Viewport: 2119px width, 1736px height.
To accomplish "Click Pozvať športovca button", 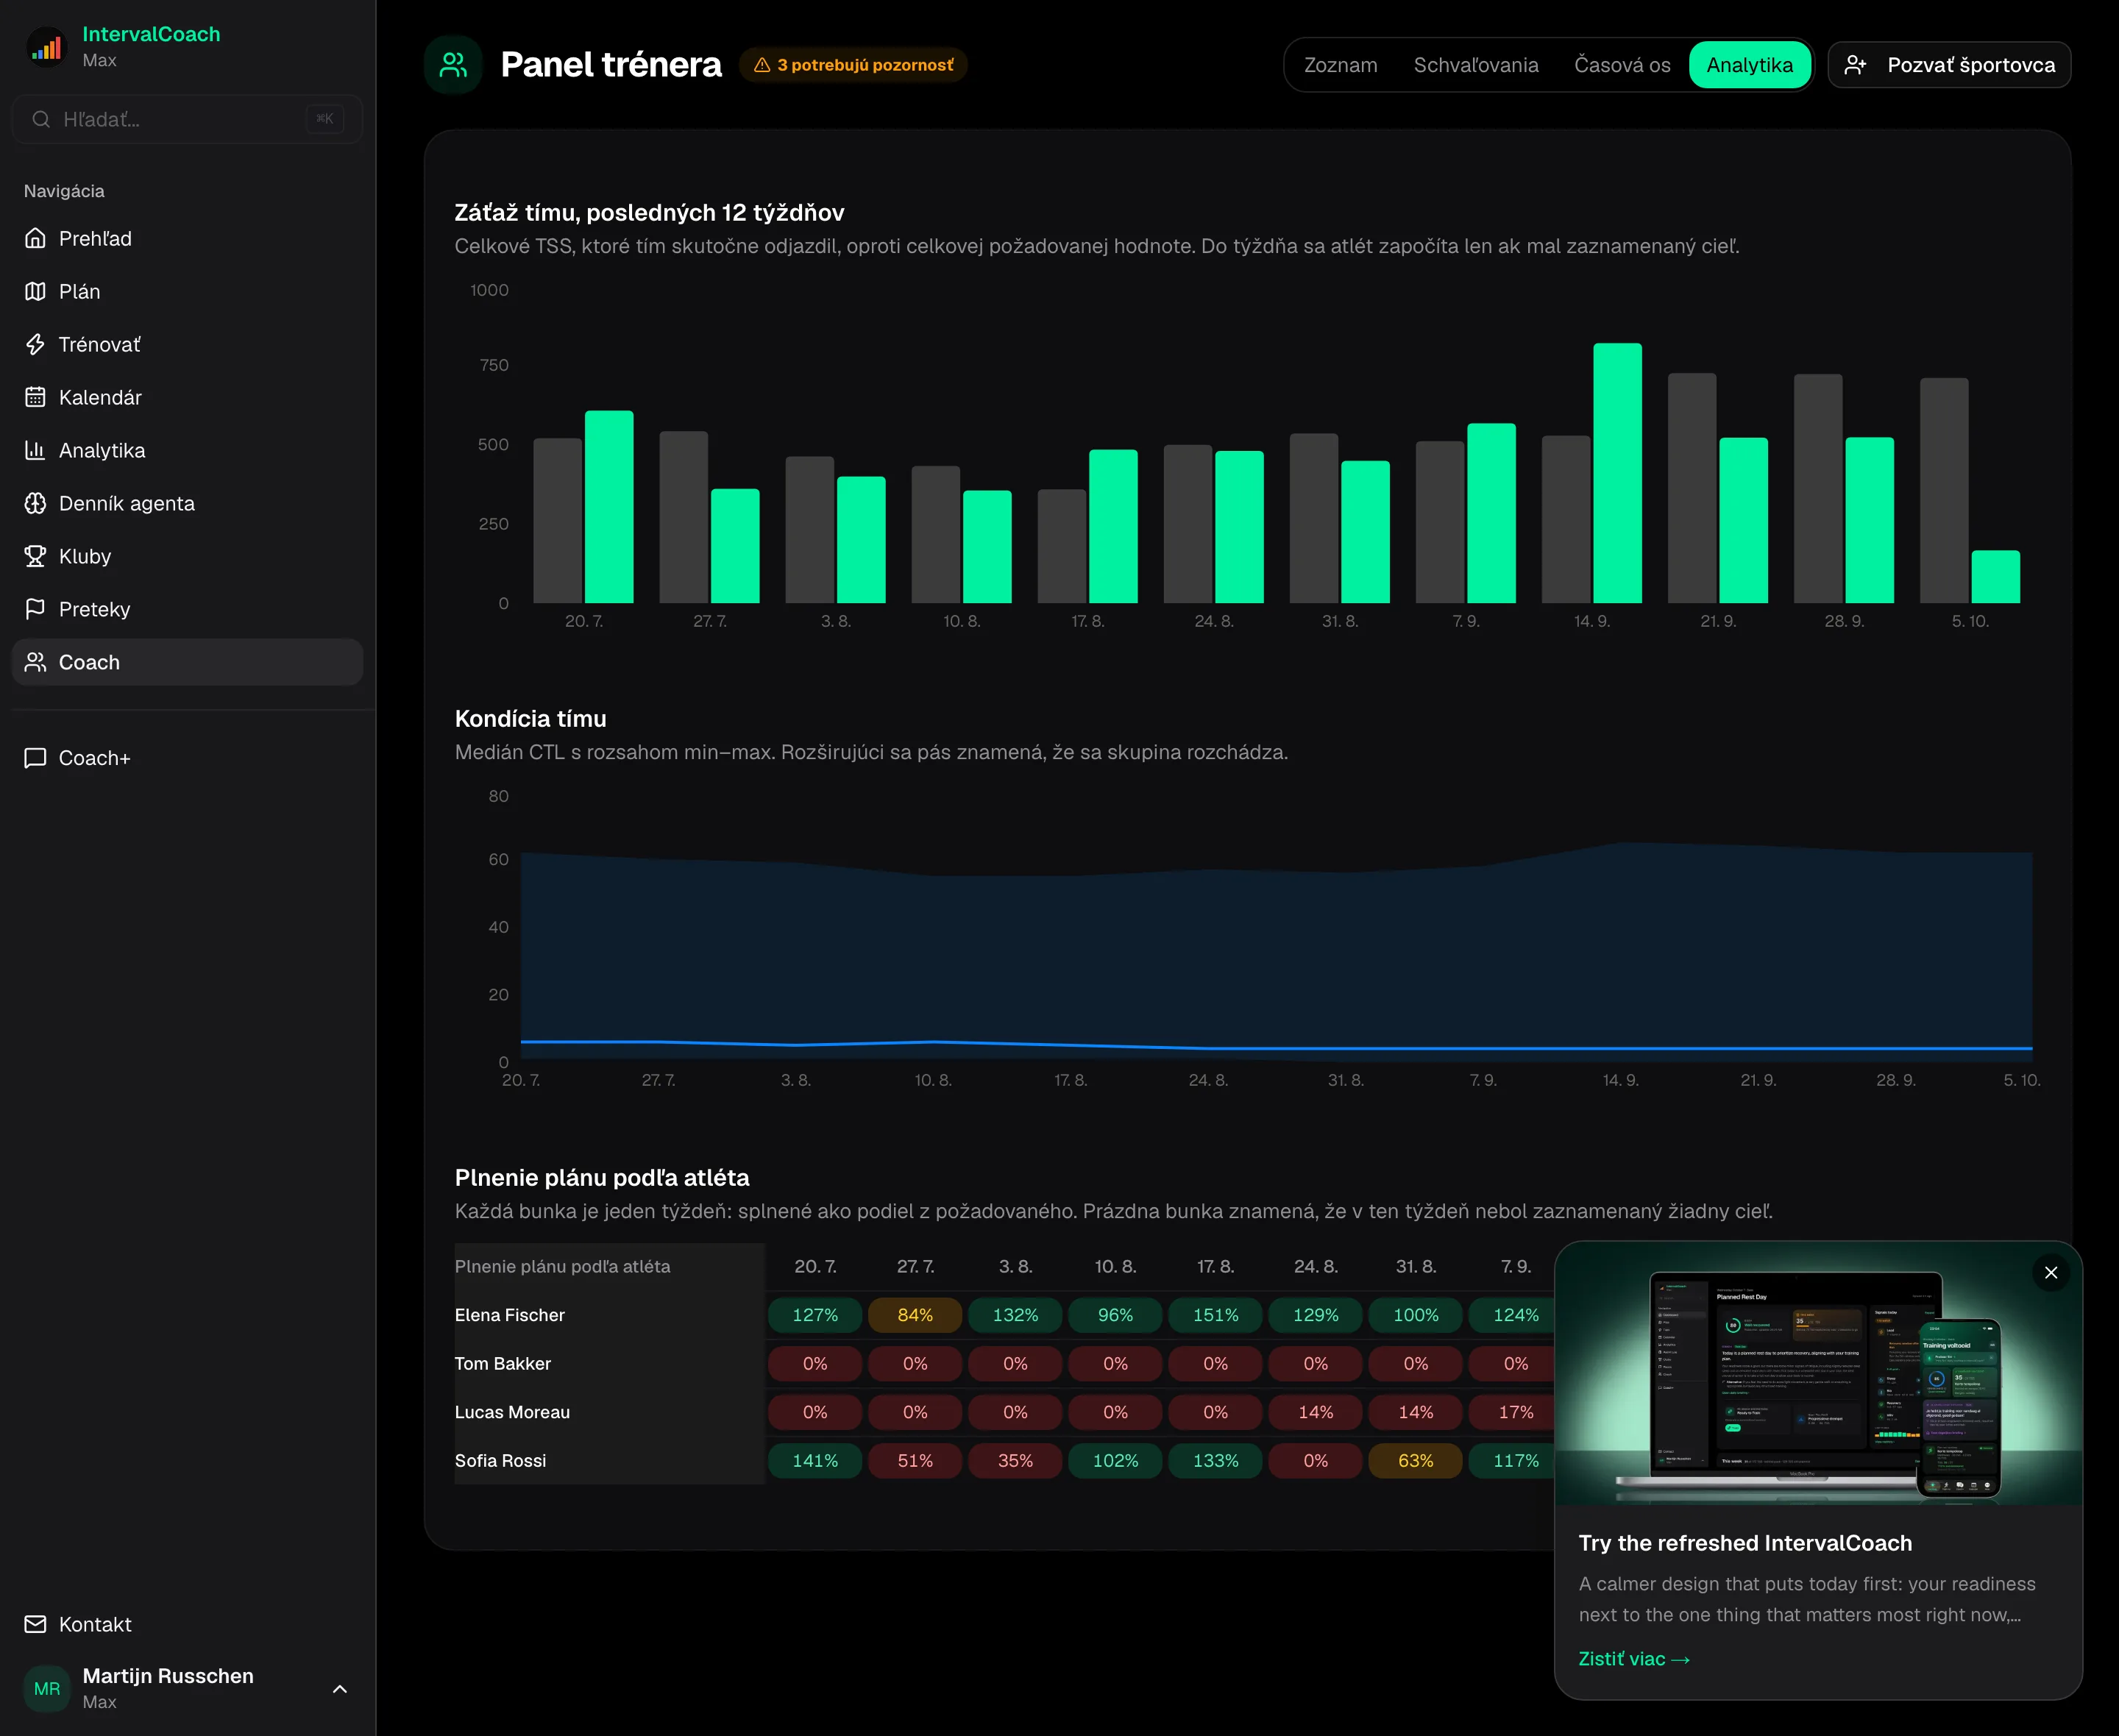I will coord(1949,65).
